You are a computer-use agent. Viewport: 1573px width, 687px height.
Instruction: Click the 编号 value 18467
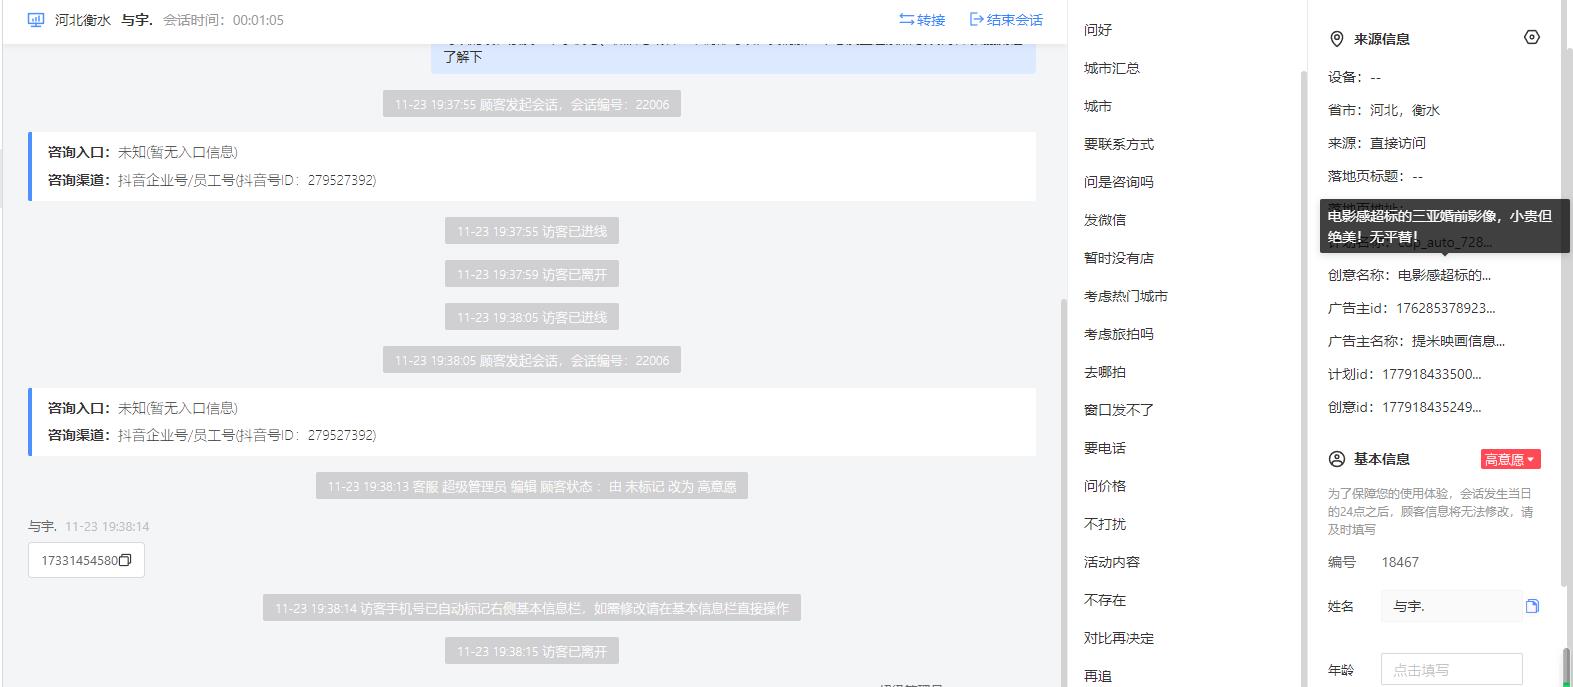1400,562
